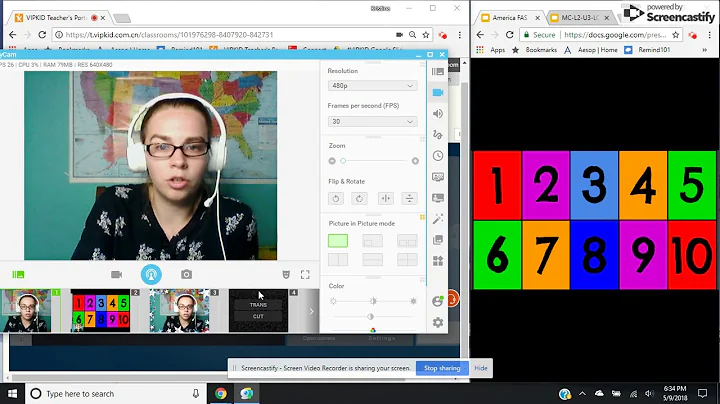
Task: Select side-by-side split Picture in Picture layout
Action: pos(338,260)
